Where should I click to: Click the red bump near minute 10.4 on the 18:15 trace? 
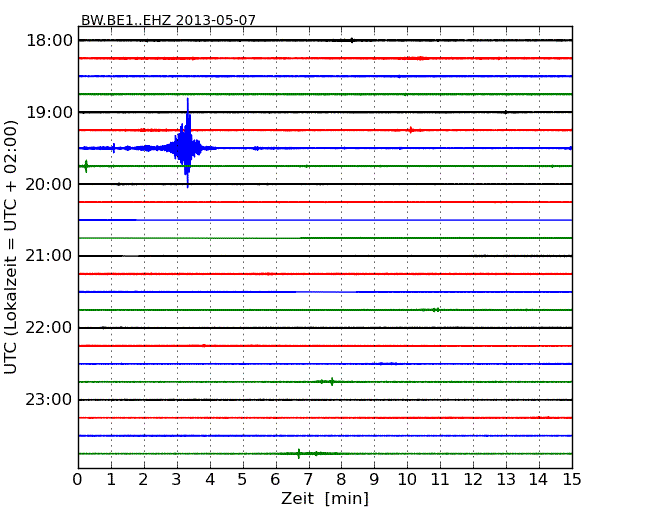(421, 58)
